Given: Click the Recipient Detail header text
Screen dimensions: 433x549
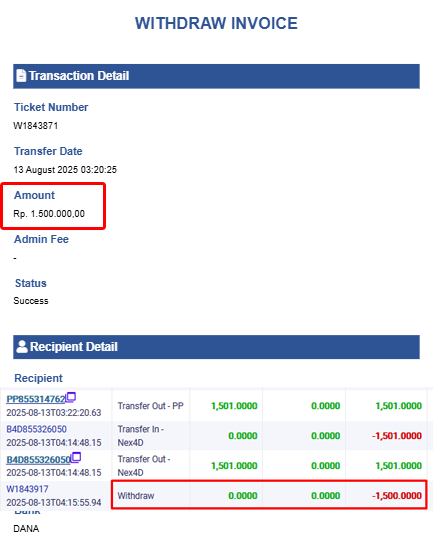Looking at the screenshot, I should click(x=74, y=347).
